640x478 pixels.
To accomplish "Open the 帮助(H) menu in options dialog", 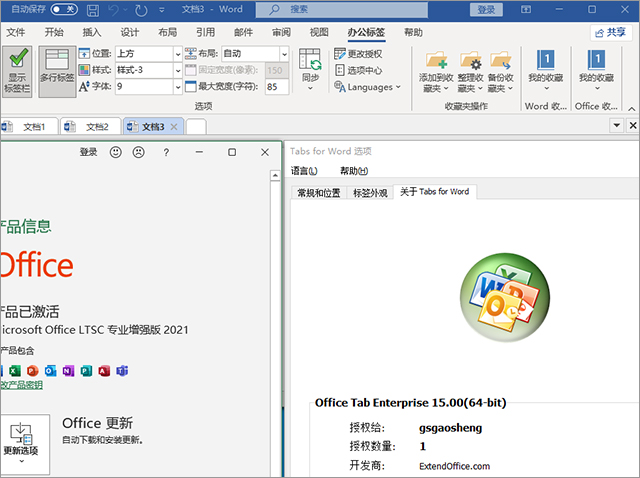I will click(x=354, y=171).
